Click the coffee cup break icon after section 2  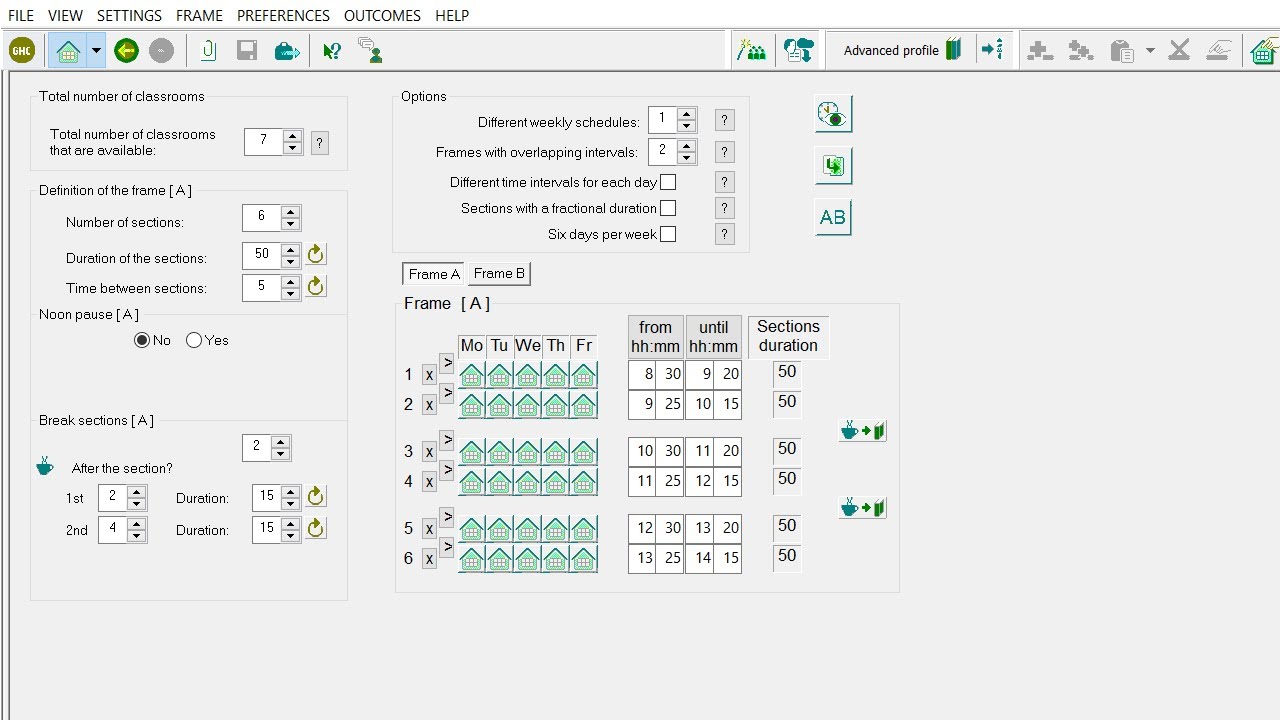coord(862,431)
